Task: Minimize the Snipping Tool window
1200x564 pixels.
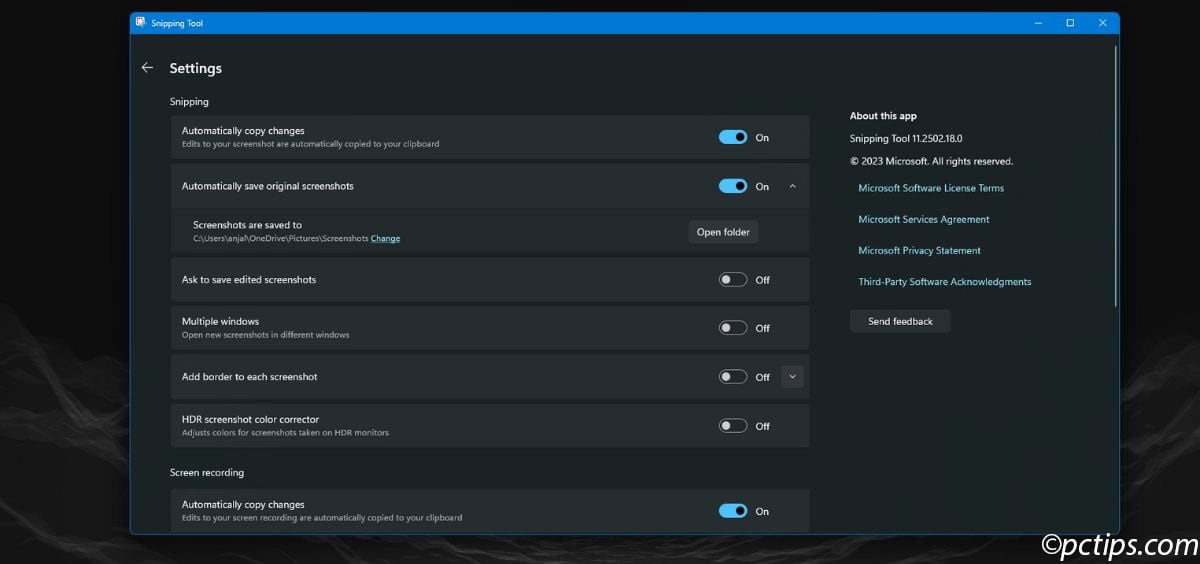Action: pos(1037,23)
